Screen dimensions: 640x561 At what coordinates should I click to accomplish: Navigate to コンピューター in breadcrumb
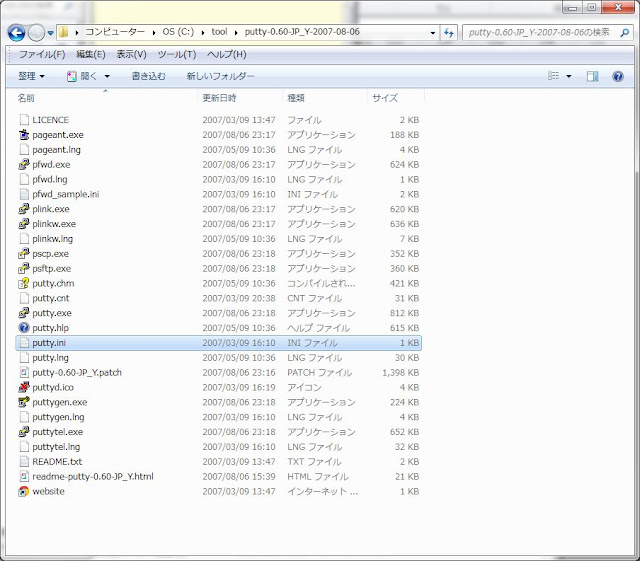115,32
